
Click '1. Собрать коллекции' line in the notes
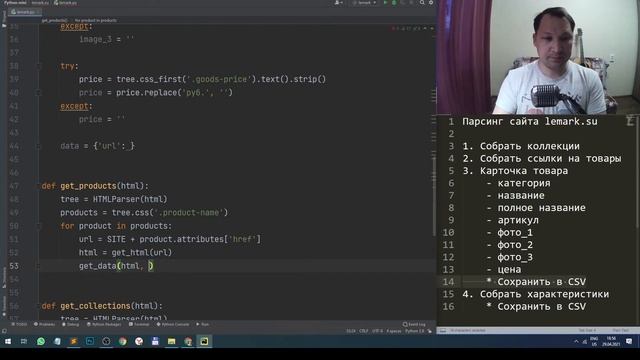pos(521,146)
